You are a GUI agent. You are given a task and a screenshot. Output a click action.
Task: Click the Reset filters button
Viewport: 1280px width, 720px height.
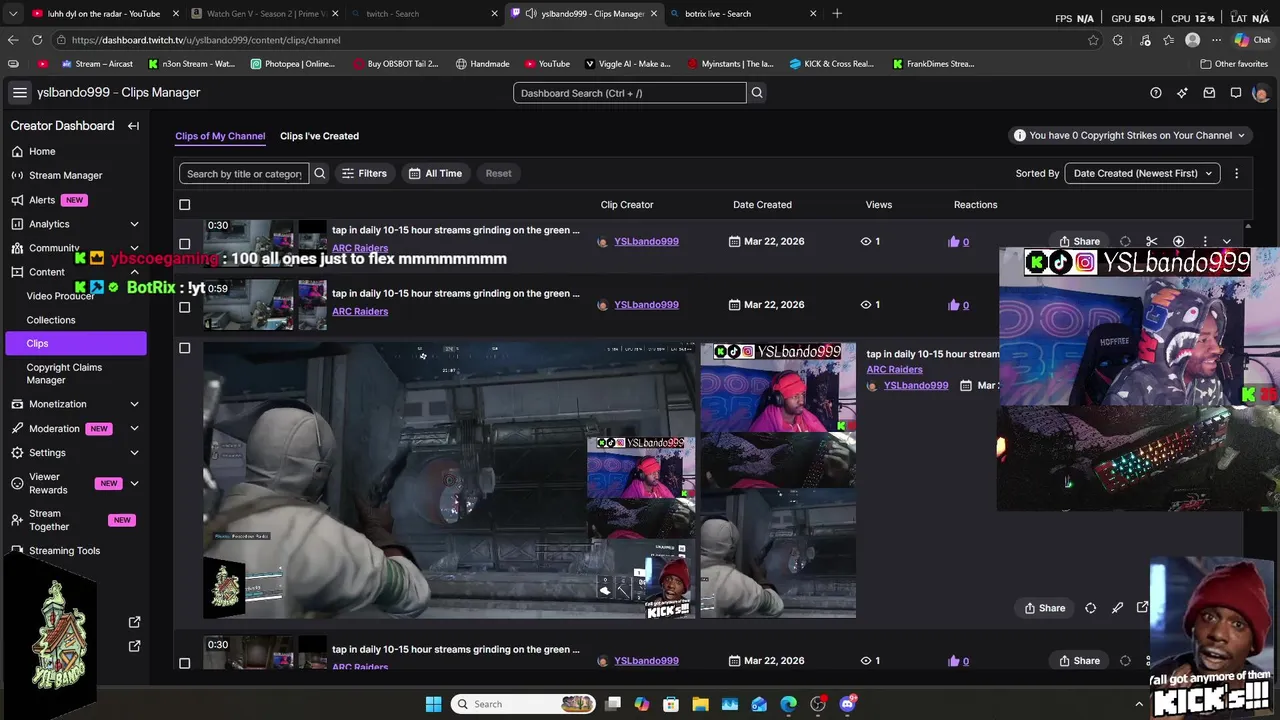click(498, 173)
